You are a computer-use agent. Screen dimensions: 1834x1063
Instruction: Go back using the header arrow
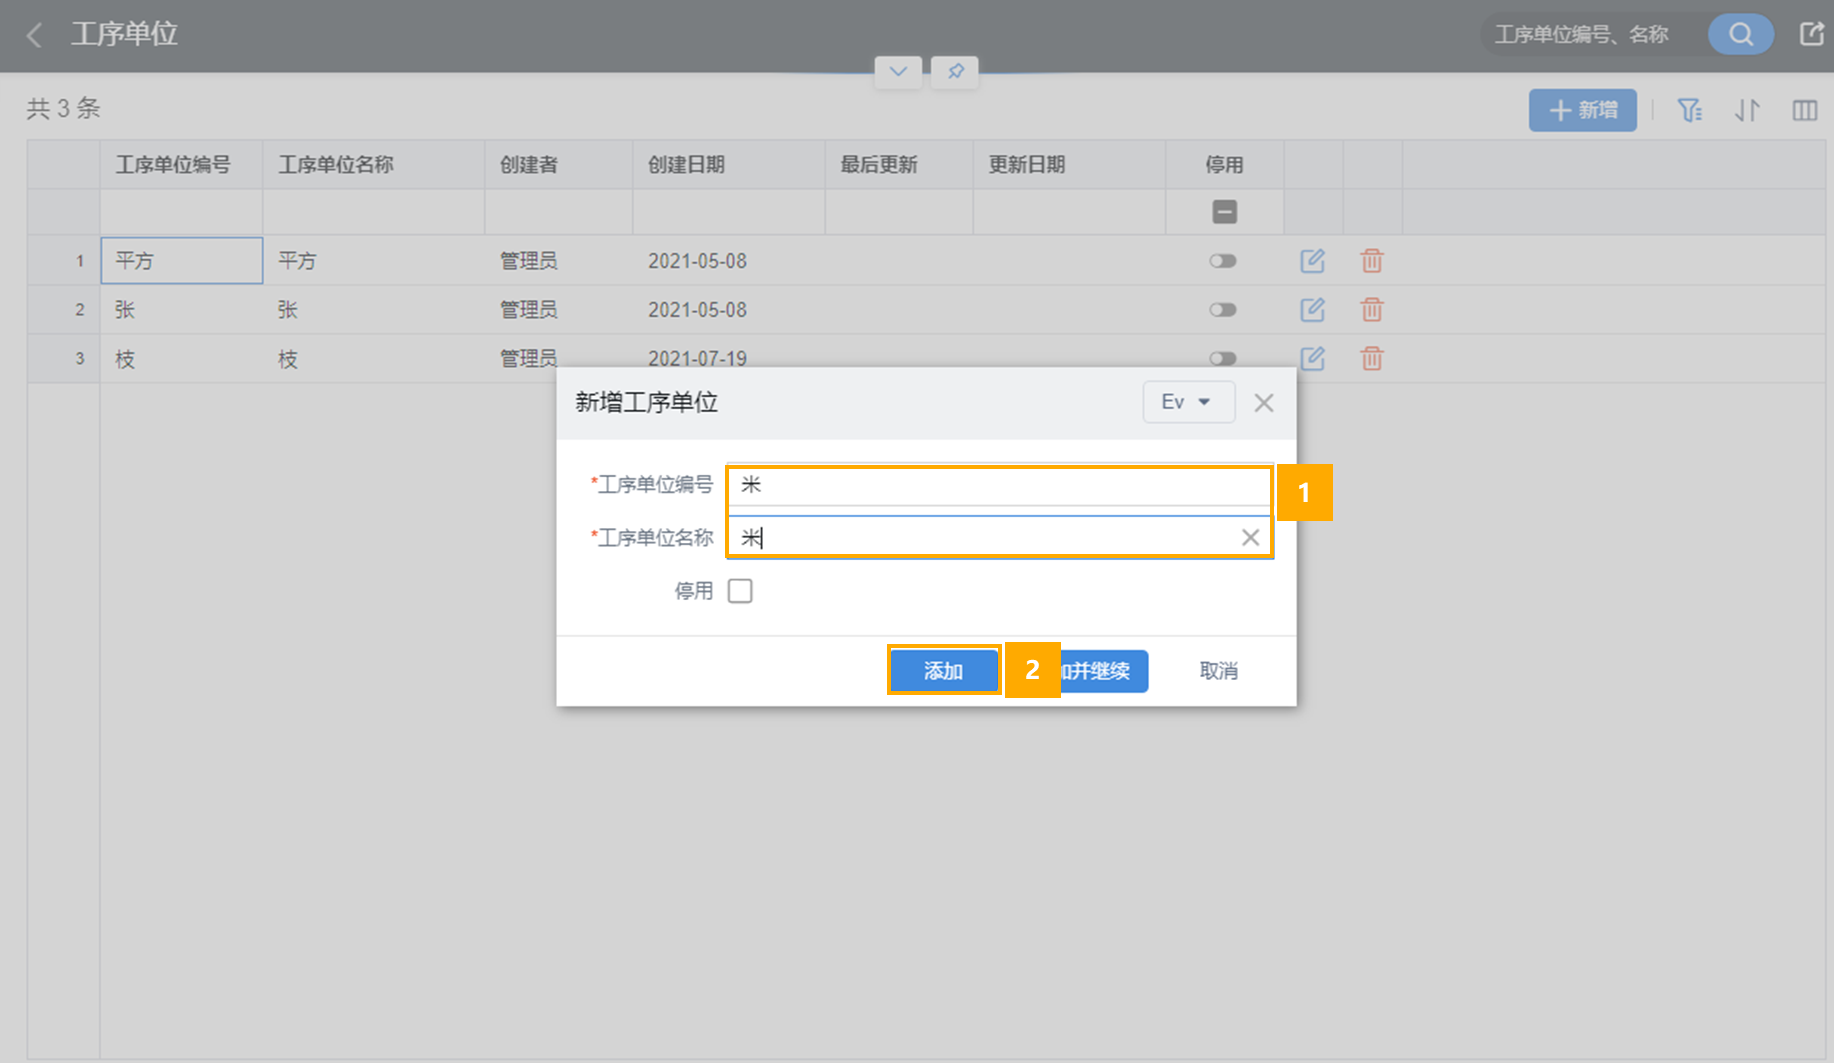click(35, 35)
